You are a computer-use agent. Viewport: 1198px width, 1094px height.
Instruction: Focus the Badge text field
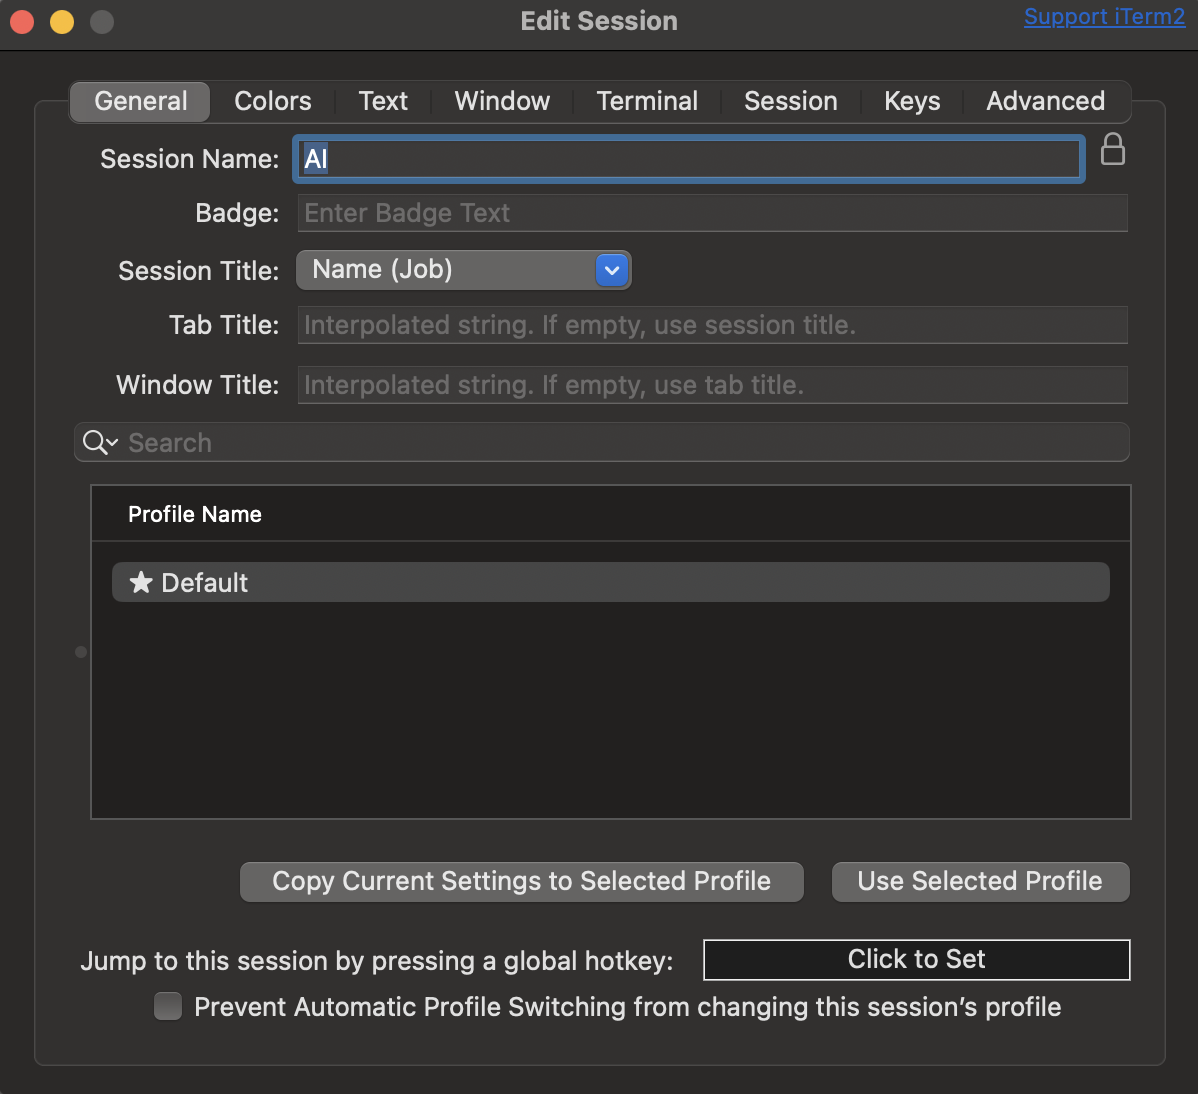click(712, 213)
